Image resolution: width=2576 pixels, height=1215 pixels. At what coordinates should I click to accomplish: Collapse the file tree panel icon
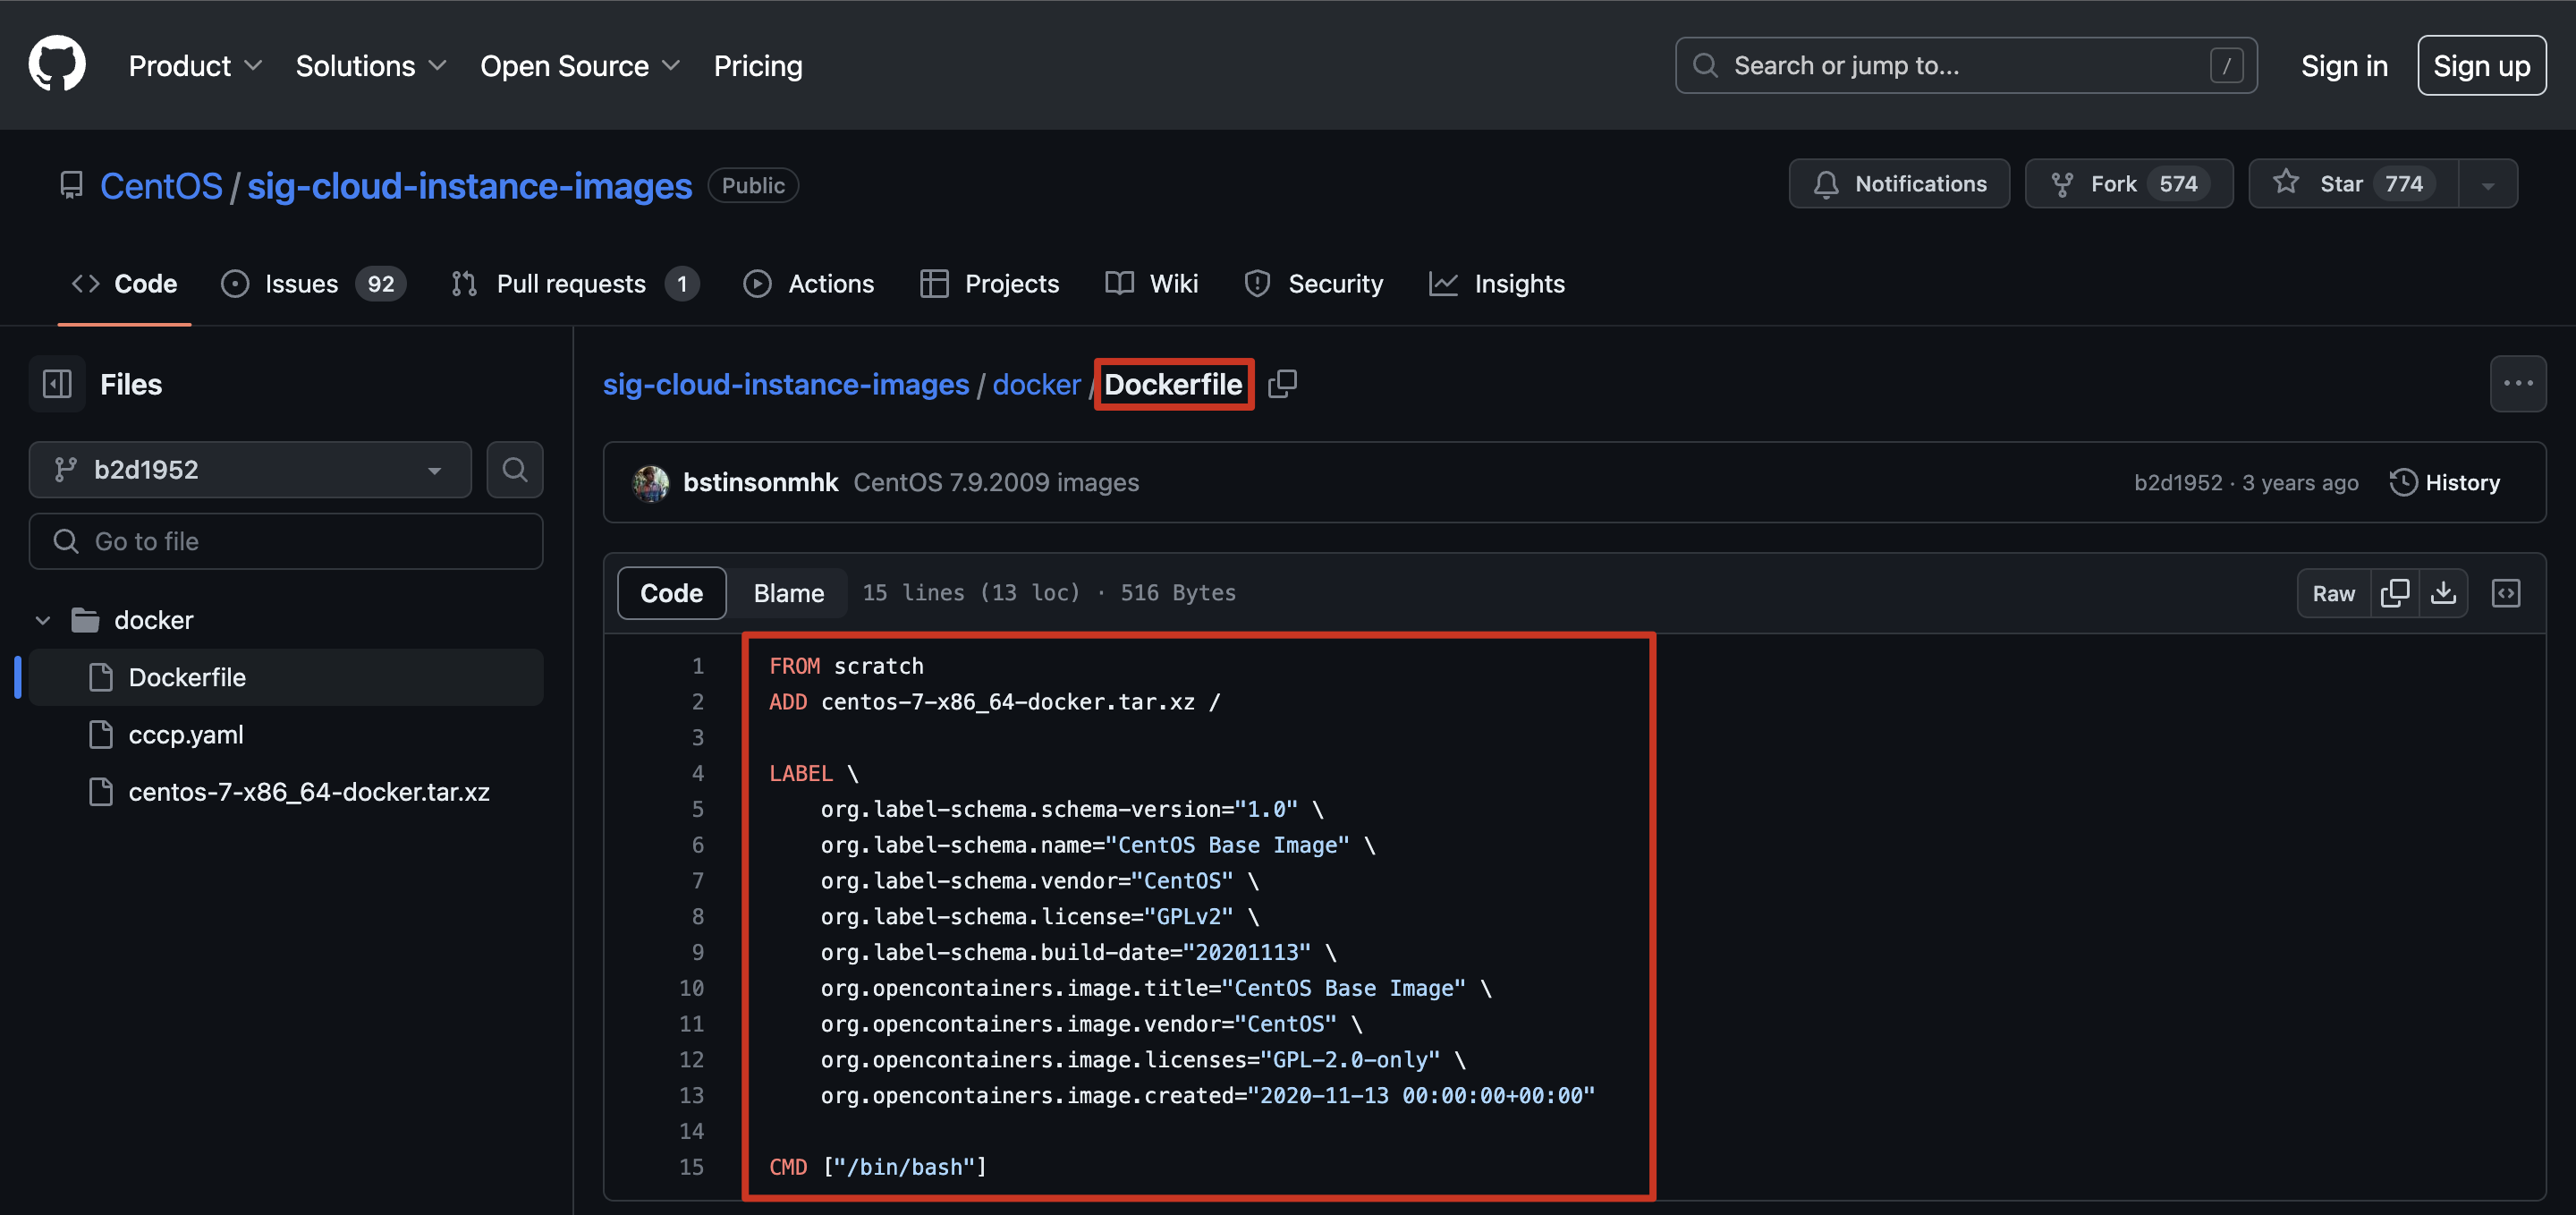coord(57,384)
